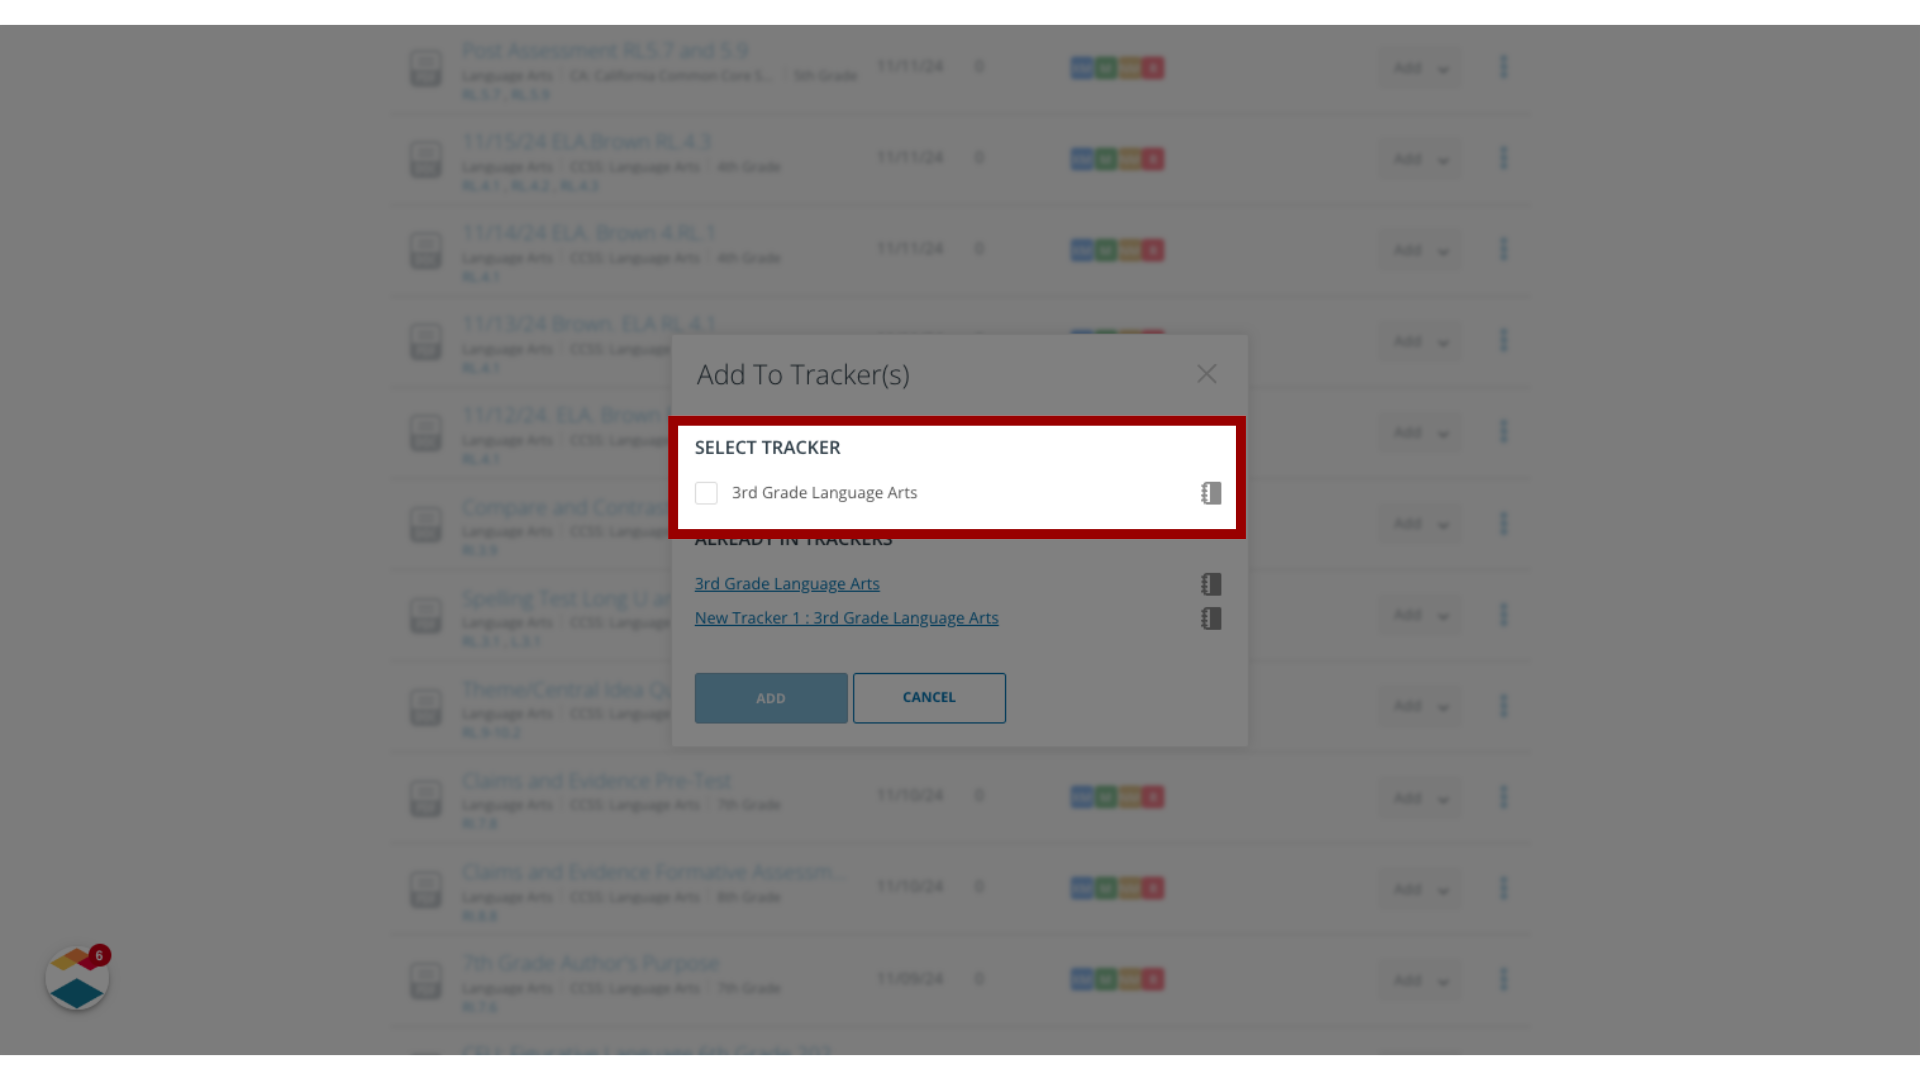Click the ADD dropdown arrow on the second assessment row

point(1441,157)
